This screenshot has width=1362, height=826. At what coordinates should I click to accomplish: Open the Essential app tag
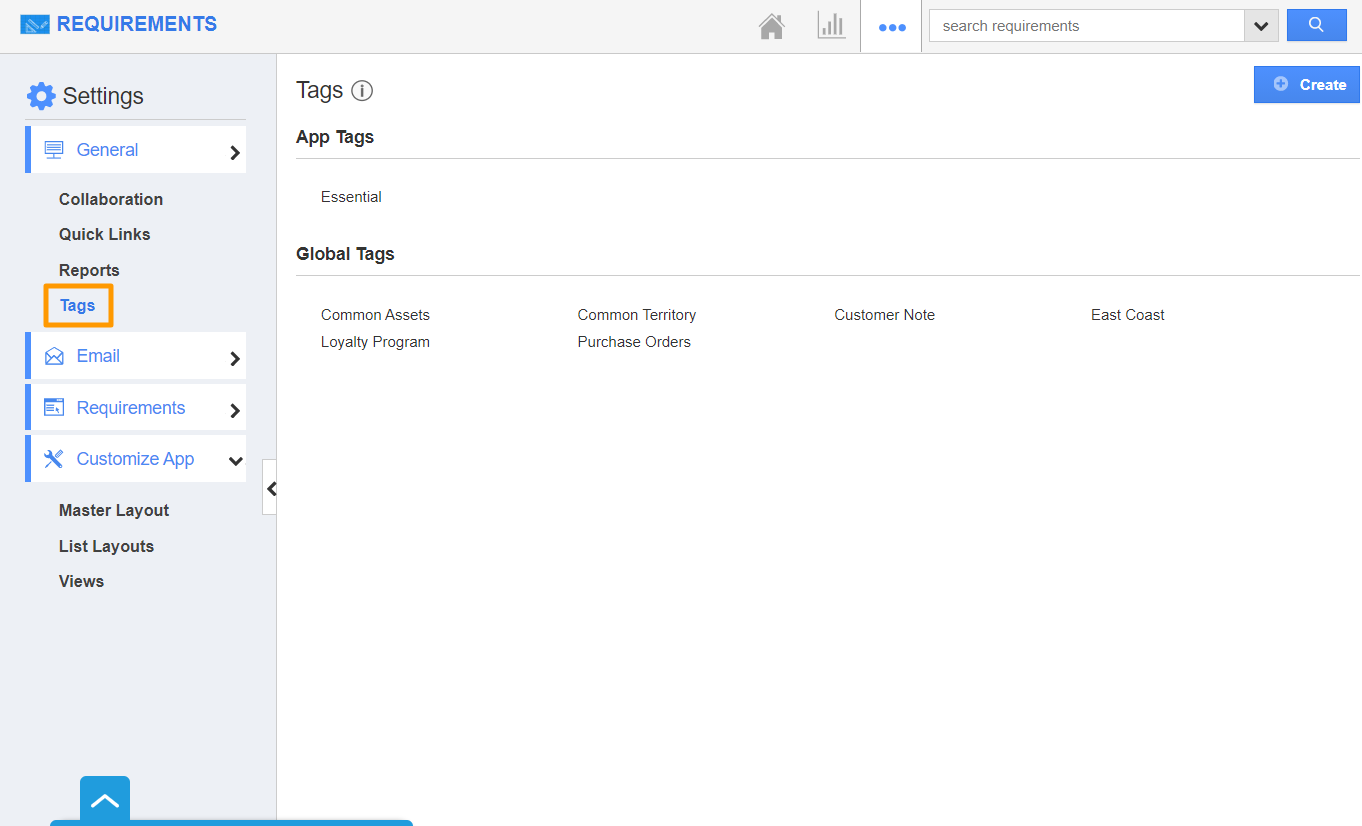351,197
